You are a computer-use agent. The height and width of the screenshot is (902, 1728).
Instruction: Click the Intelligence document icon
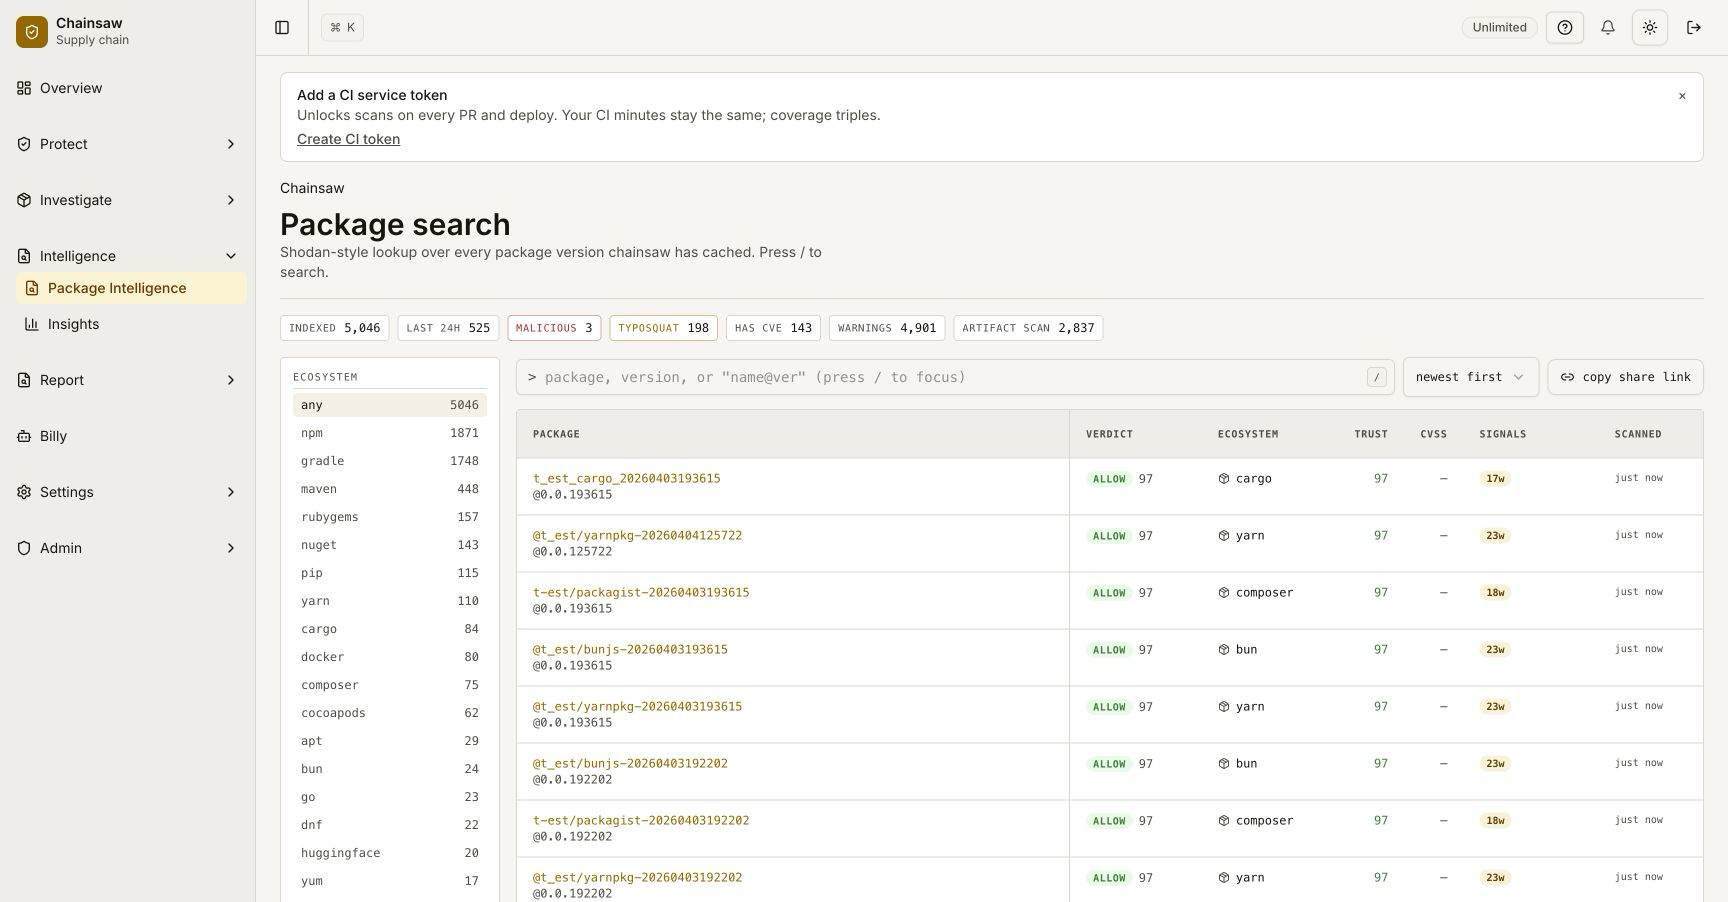(x=24, y=256)
